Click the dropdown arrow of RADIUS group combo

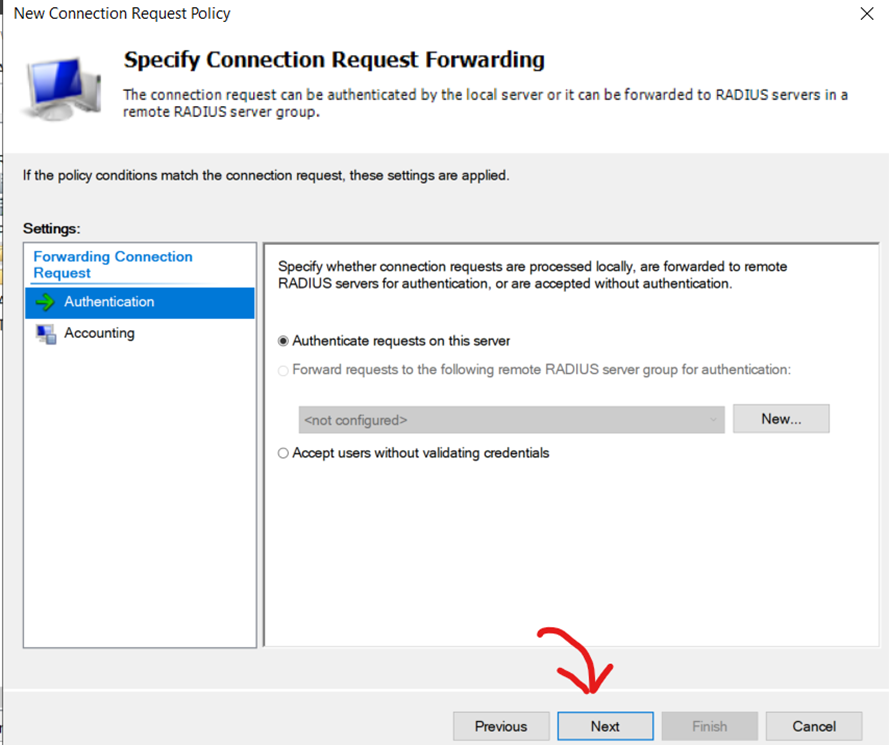click(713, 420)
